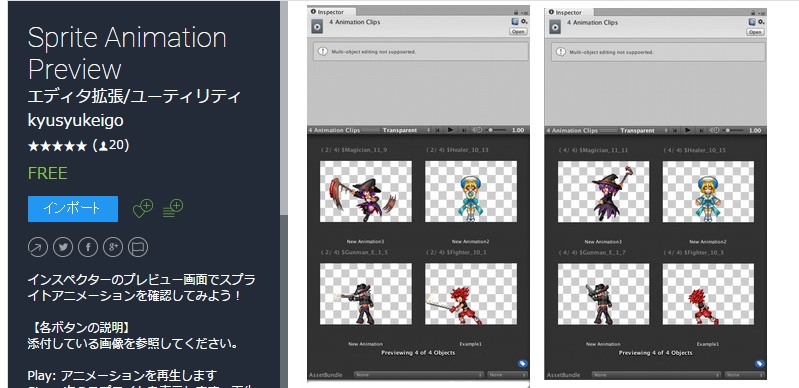Step to next frame in first screenshot
Image resolution: width=799 pixels, height=388 pixels.
[x=463, y=131]
